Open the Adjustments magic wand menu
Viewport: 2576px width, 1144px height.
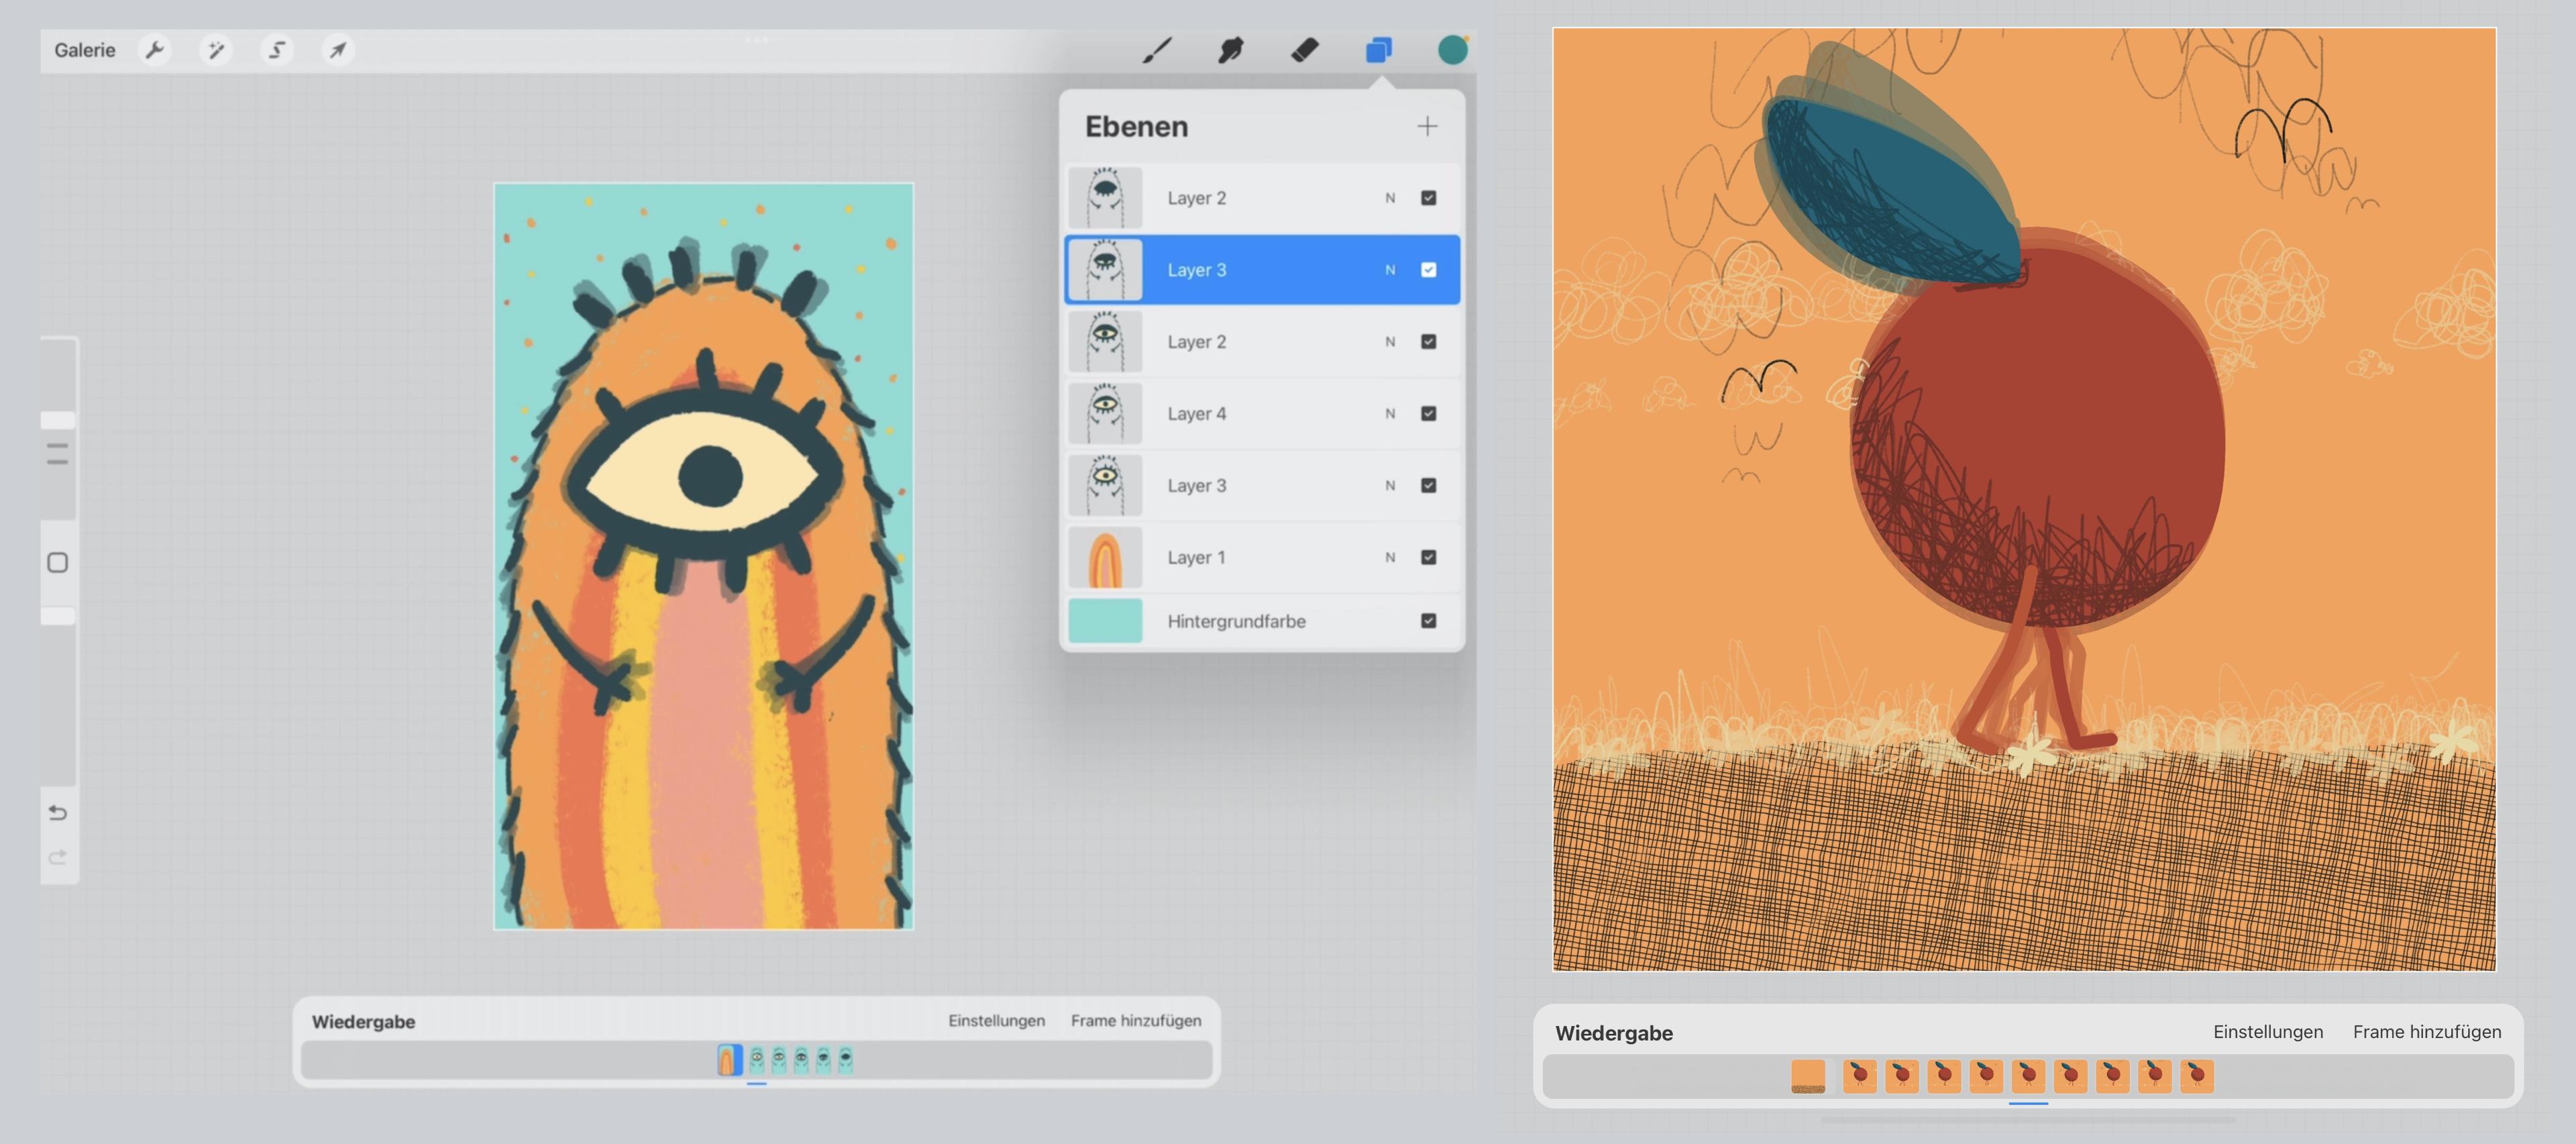pos(215,50)
